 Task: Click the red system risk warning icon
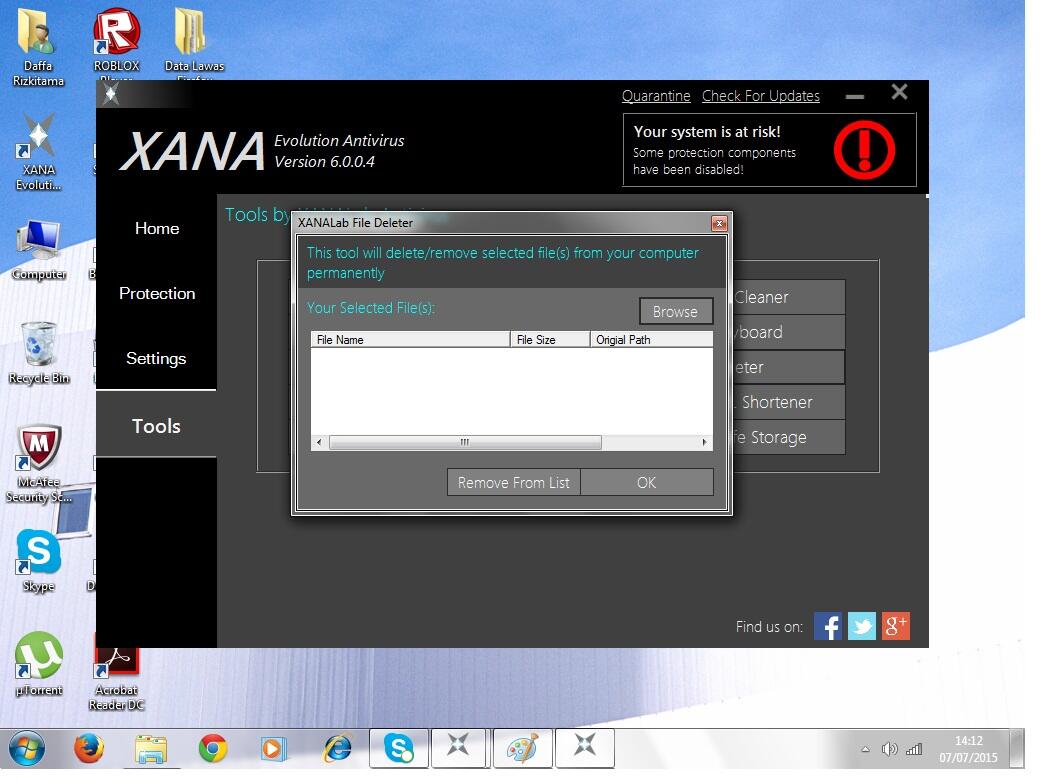coord(864,150)
